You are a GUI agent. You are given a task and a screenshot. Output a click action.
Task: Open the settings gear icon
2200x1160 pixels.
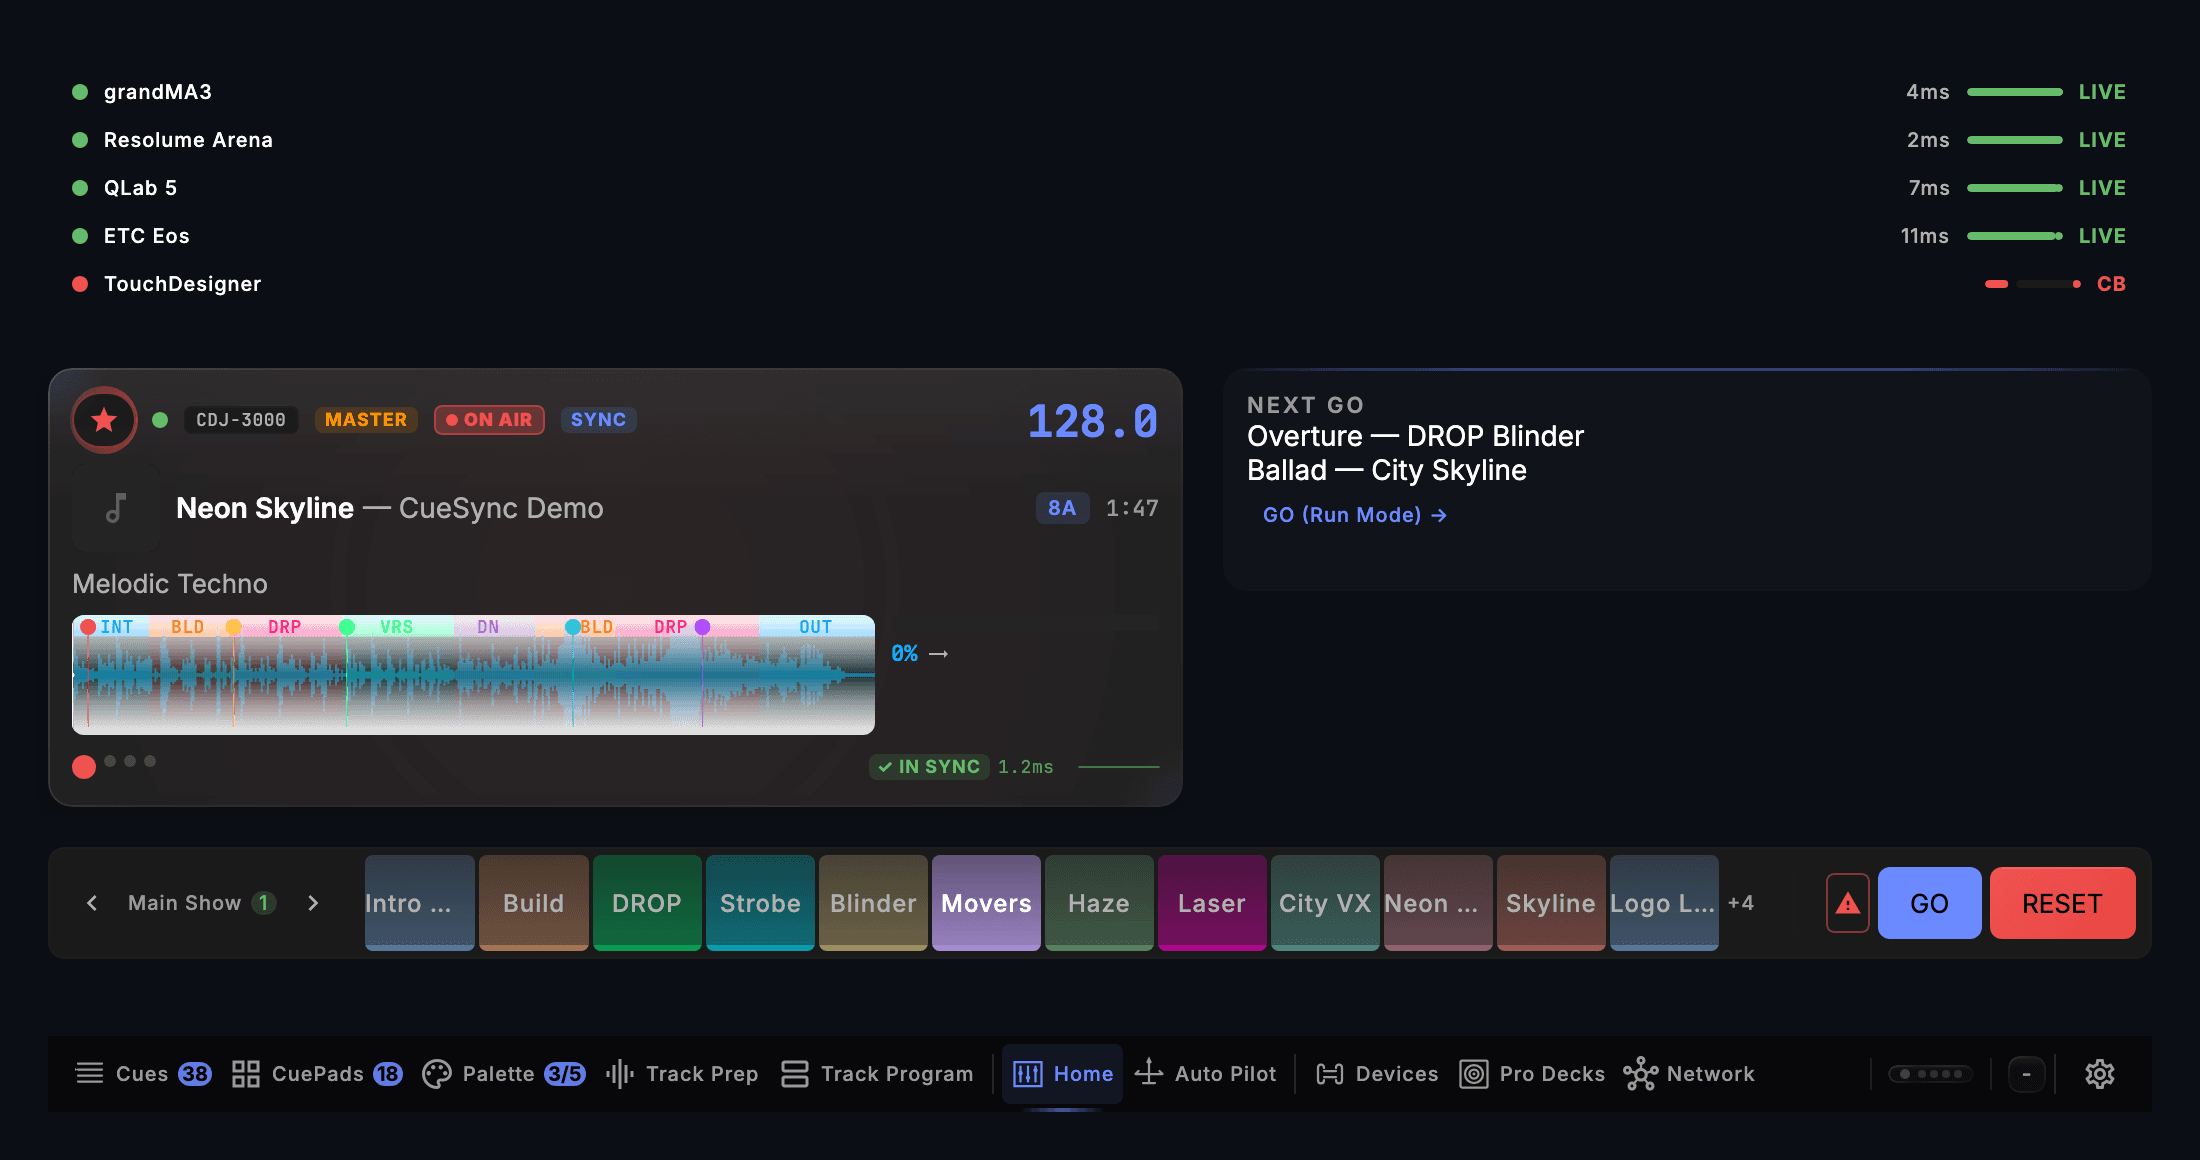coord(2100,1074)
